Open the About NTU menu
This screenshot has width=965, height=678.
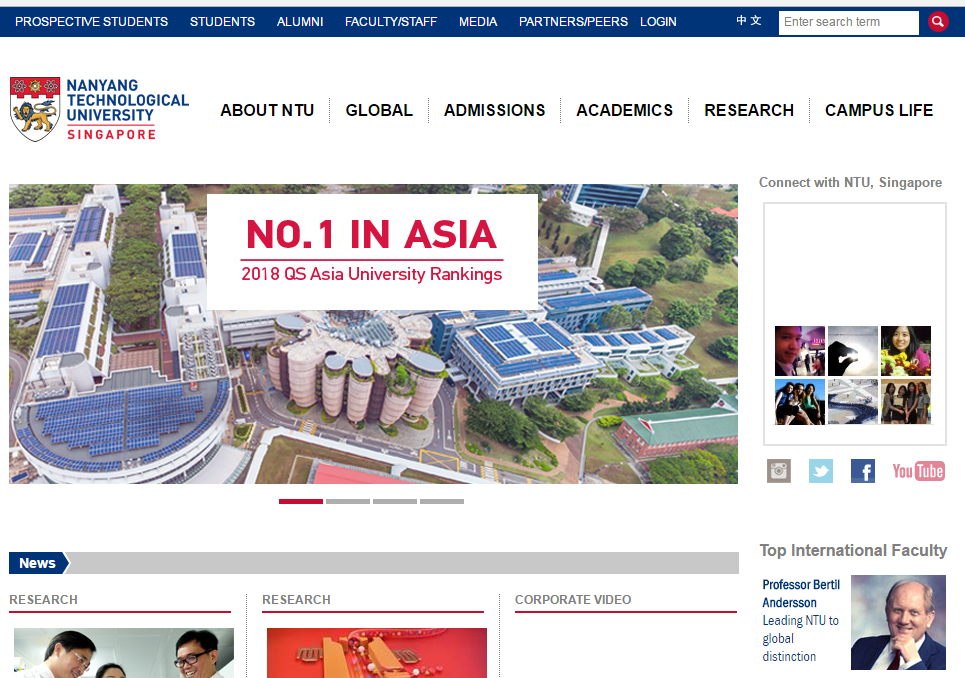point(267,110)
